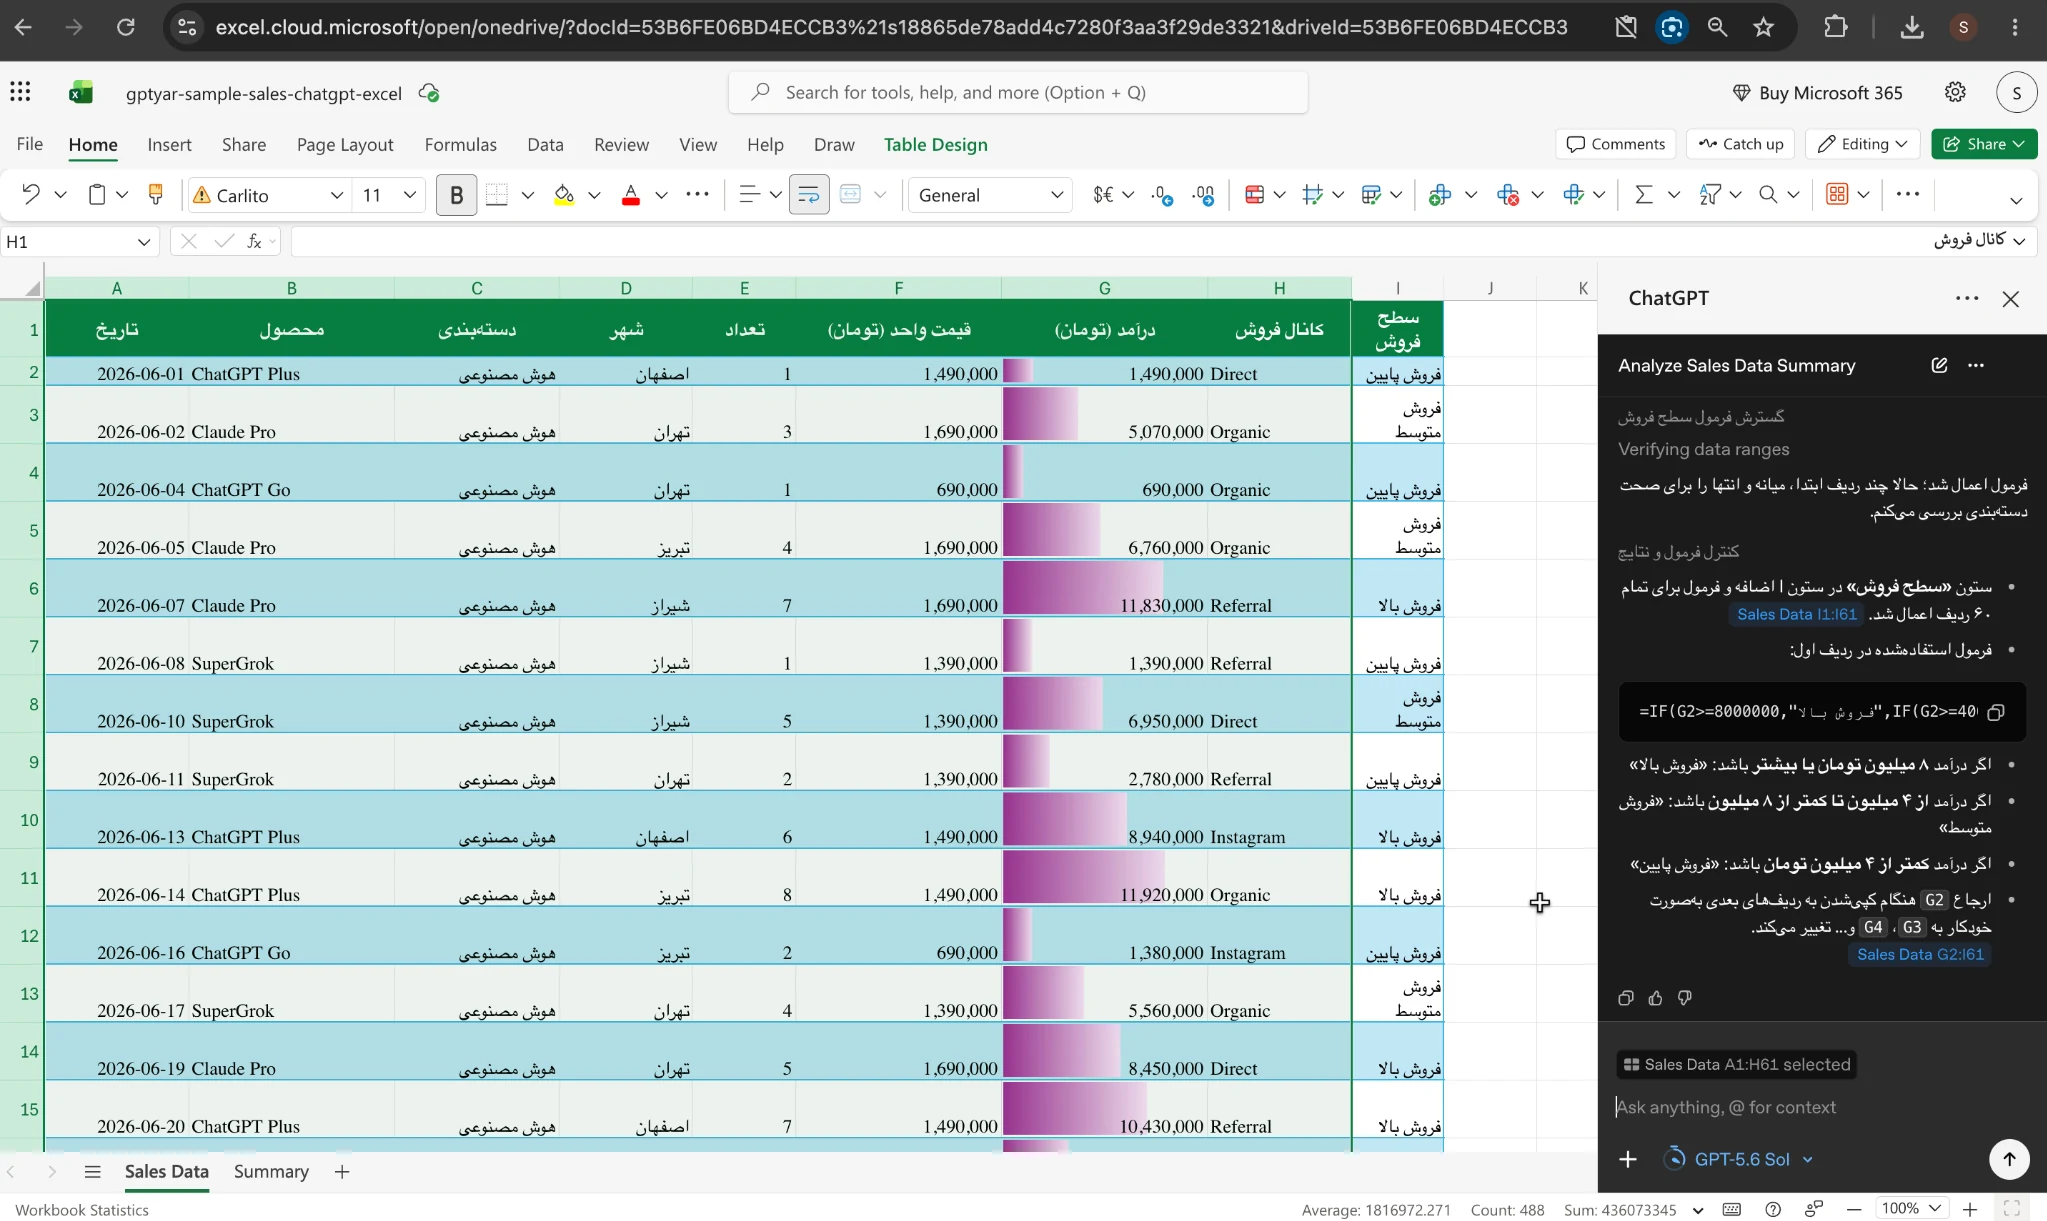Open ribbon overflow ellipsis

point(1907,194)
